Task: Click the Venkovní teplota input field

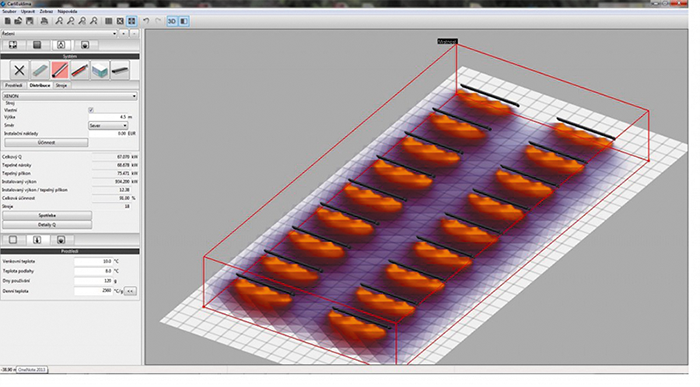Action: (x=93, y=262)
